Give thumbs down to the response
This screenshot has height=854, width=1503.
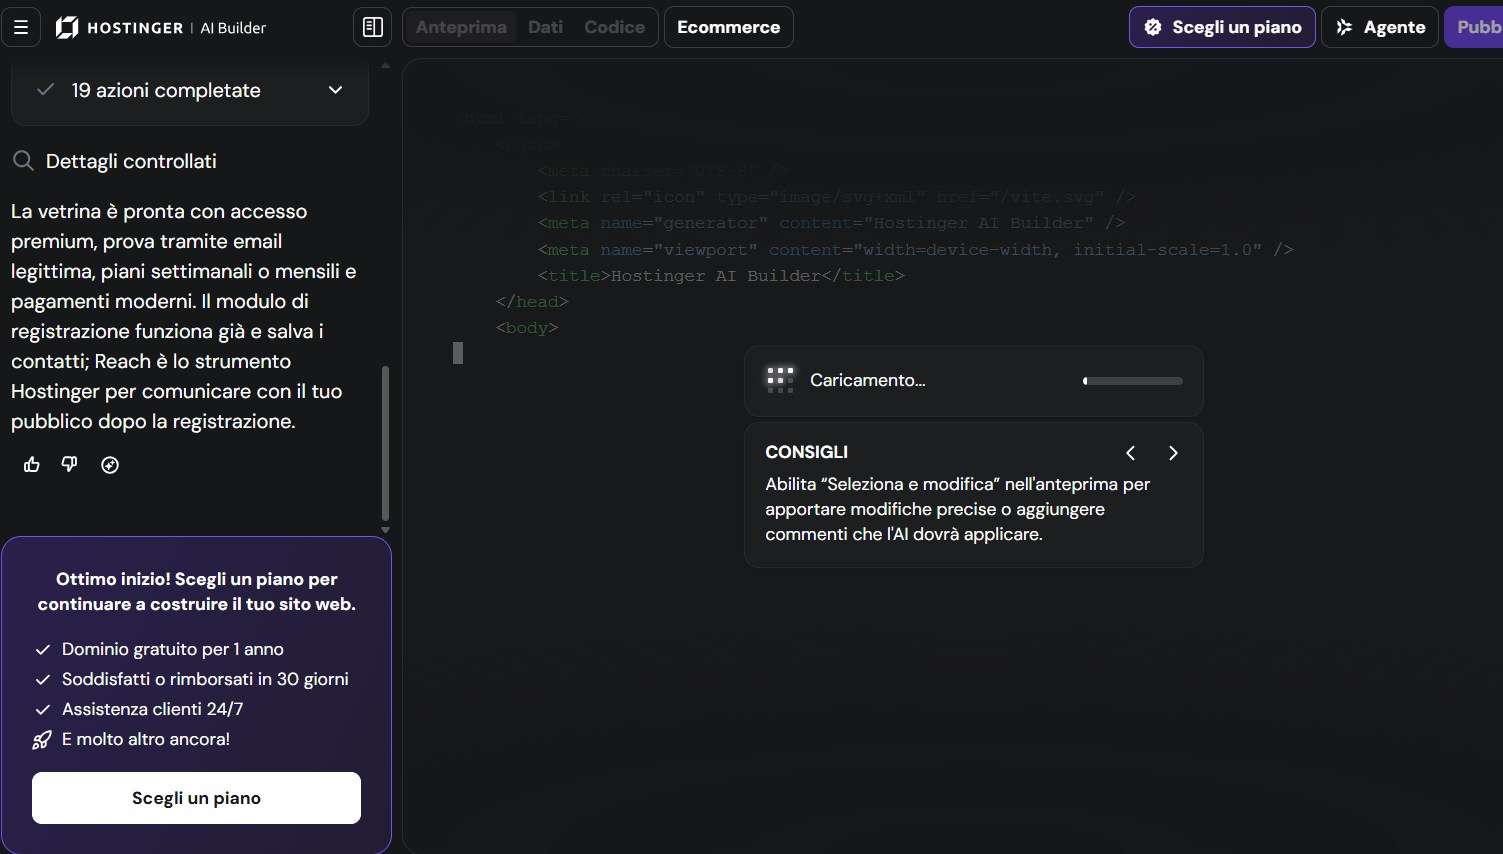69,464
